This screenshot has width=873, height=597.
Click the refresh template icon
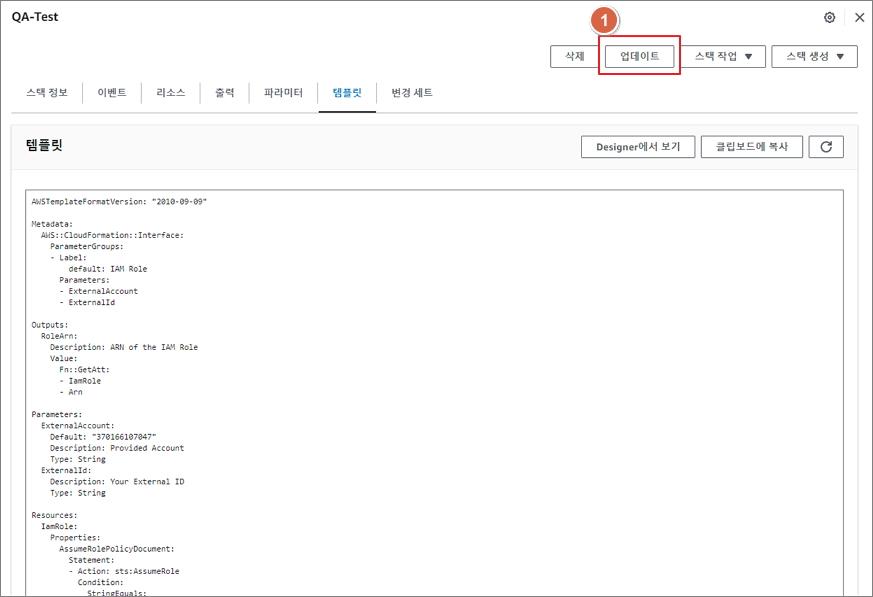coord(826,147)
